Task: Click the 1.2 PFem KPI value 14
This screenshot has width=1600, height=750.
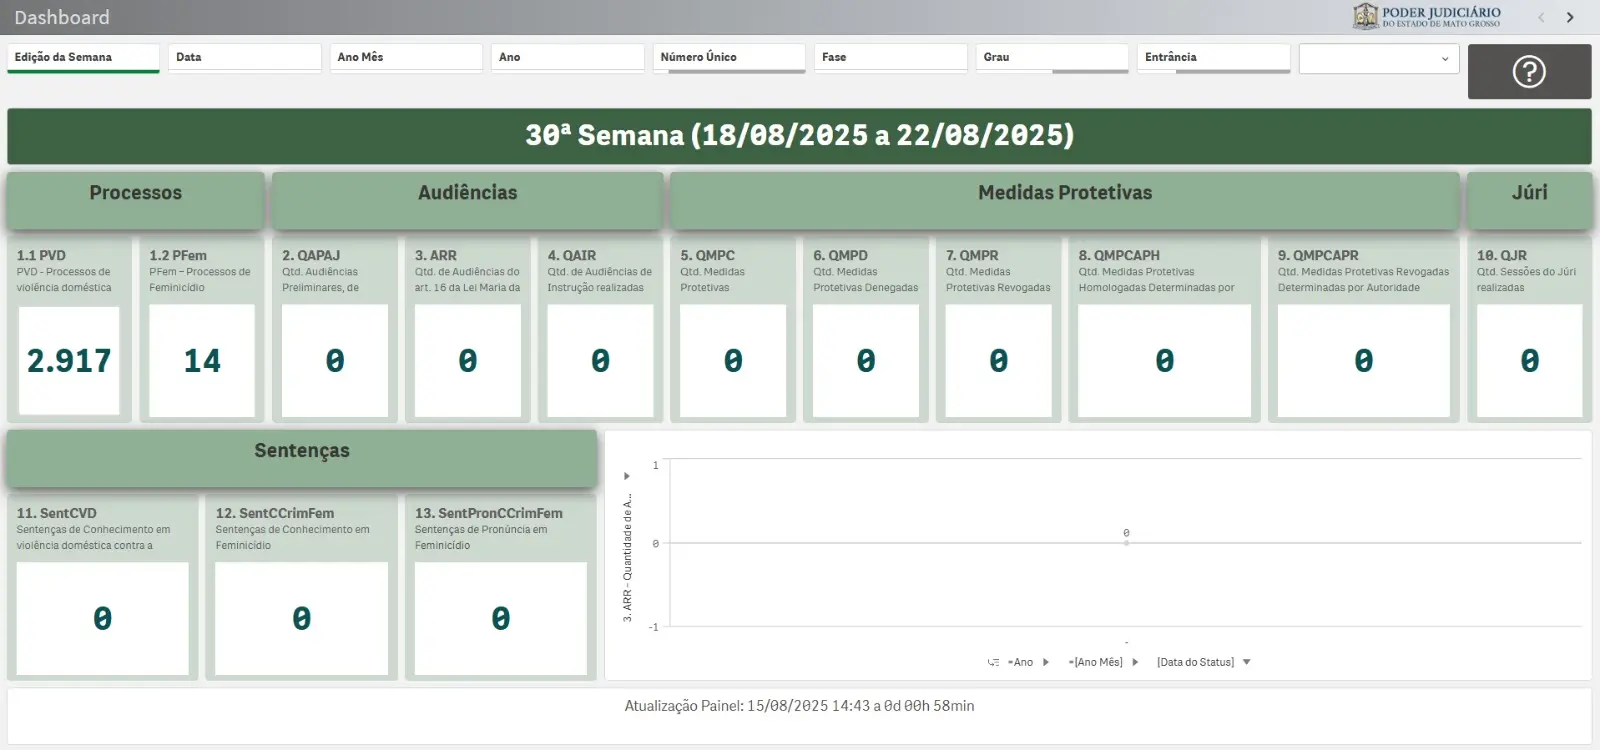Action: (202, 361)
